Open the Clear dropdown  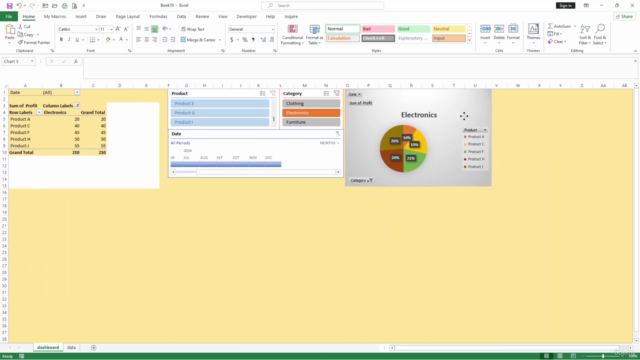[x=557, y=42]
